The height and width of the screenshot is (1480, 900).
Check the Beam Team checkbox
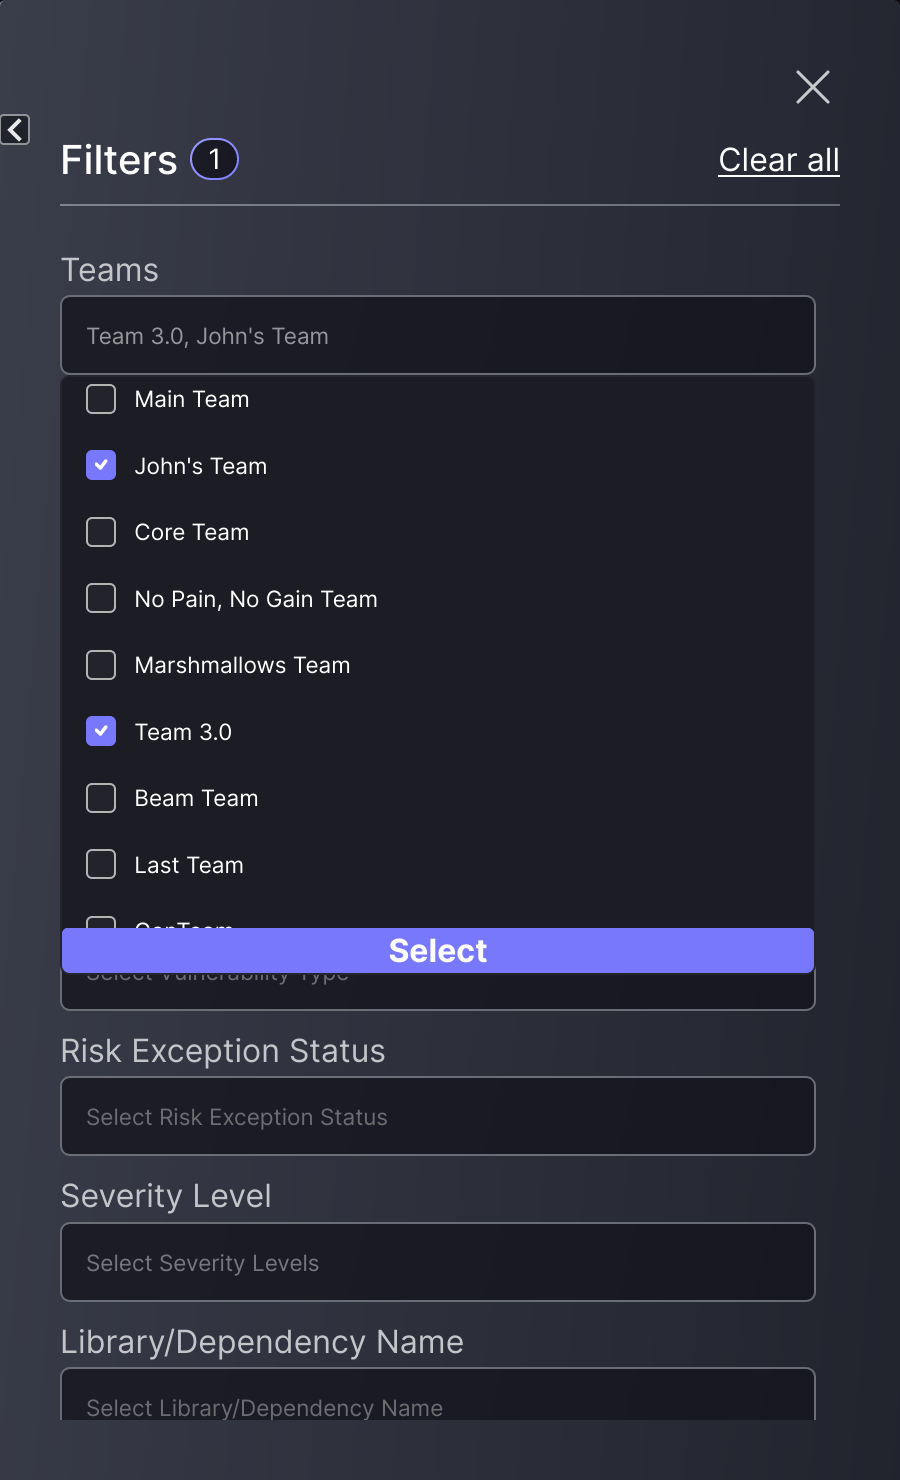[101, 798]
